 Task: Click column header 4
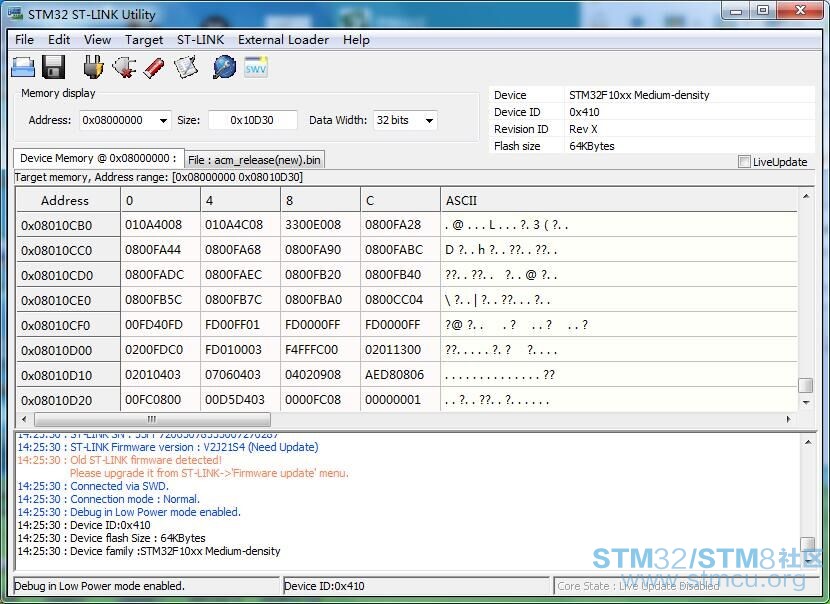click(x=240, y=200)
